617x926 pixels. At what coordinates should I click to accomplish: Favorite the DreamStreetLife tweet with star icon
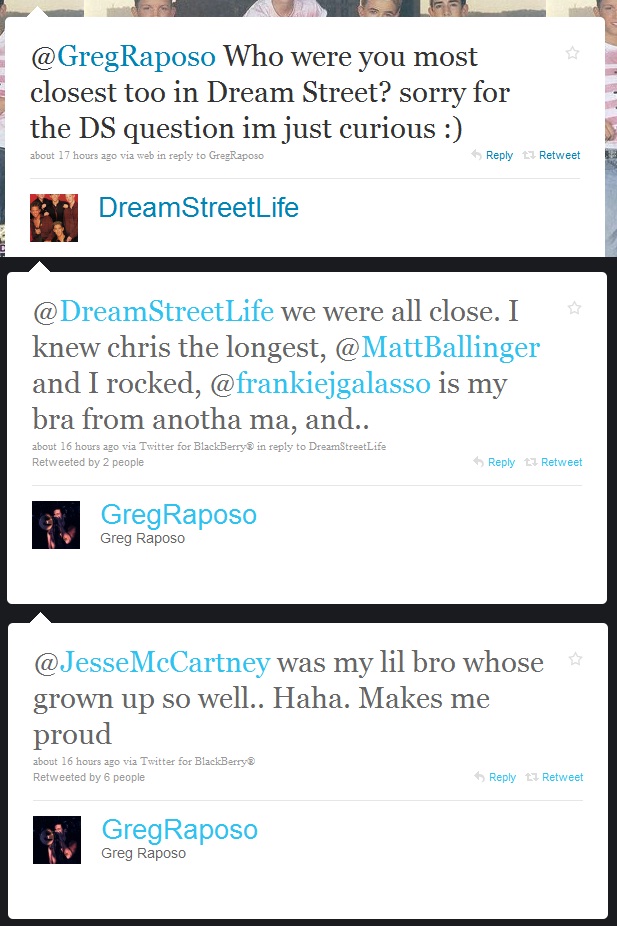[572, 53]
